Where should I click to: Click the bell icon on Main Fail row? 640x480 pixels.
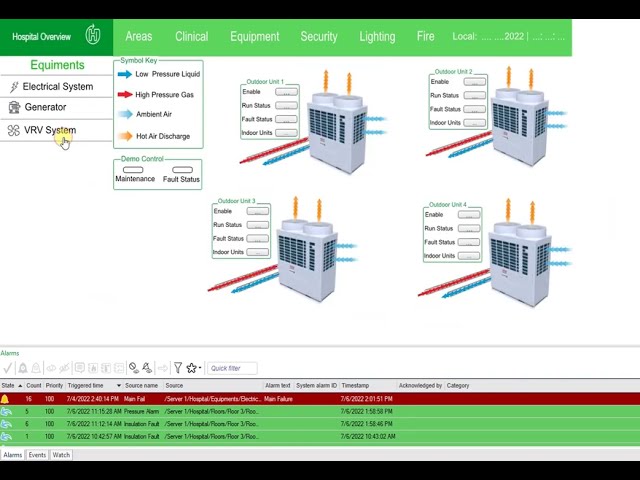pyautogui.click(x=5, y=399)
